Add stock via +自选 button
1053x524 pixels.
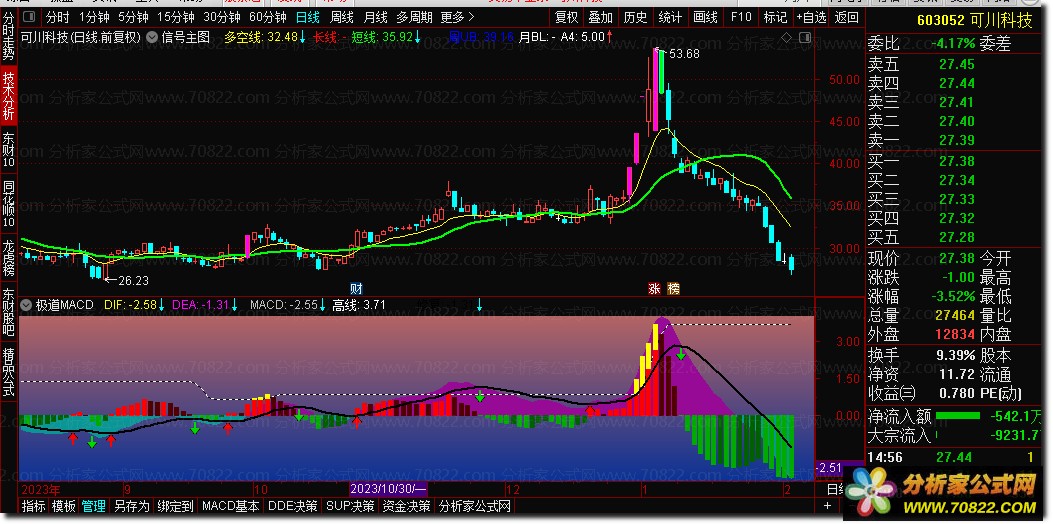coord(812,17)
